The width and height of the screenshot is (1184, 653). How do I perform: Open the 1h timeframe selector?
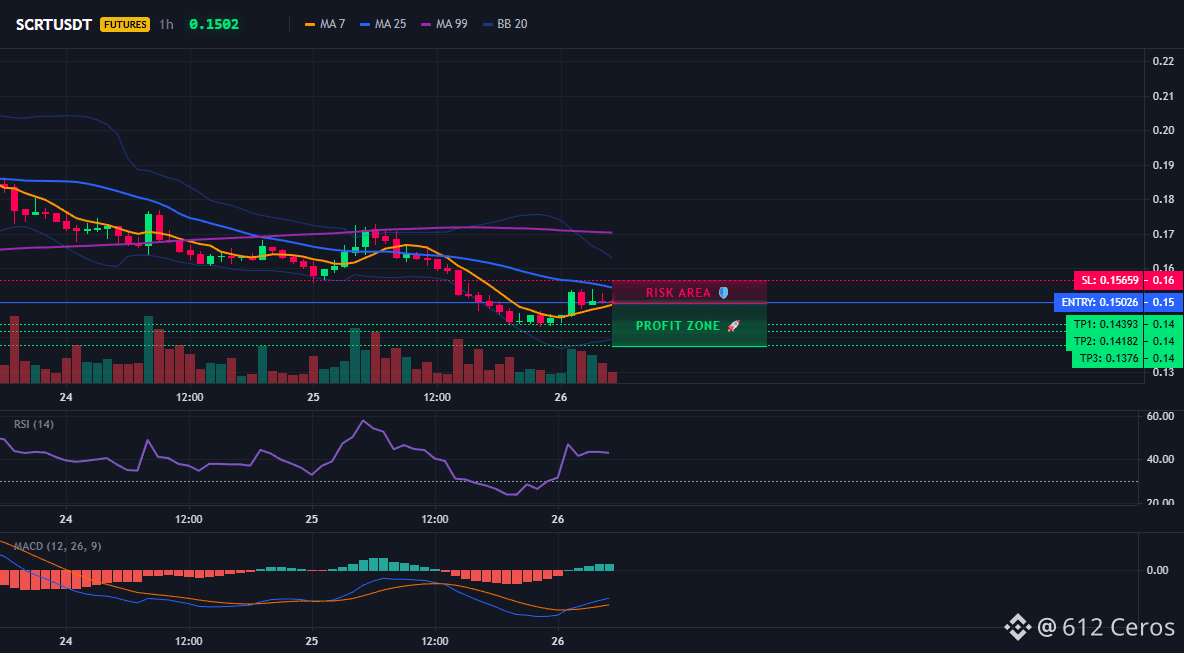166,24
